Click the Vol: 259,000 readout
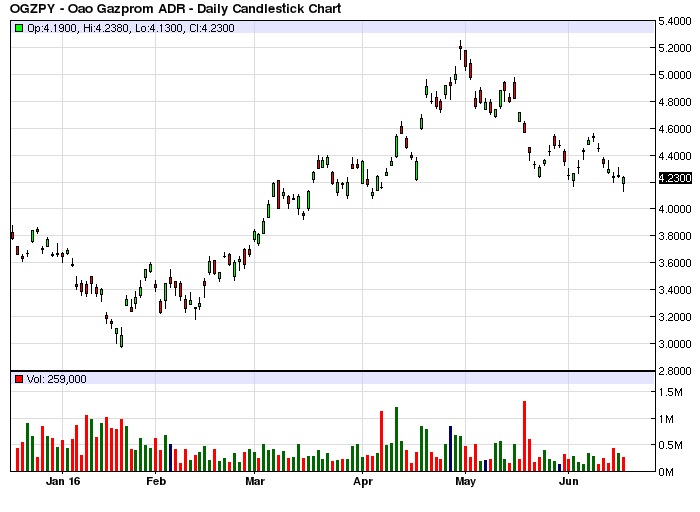 [56, 379]
